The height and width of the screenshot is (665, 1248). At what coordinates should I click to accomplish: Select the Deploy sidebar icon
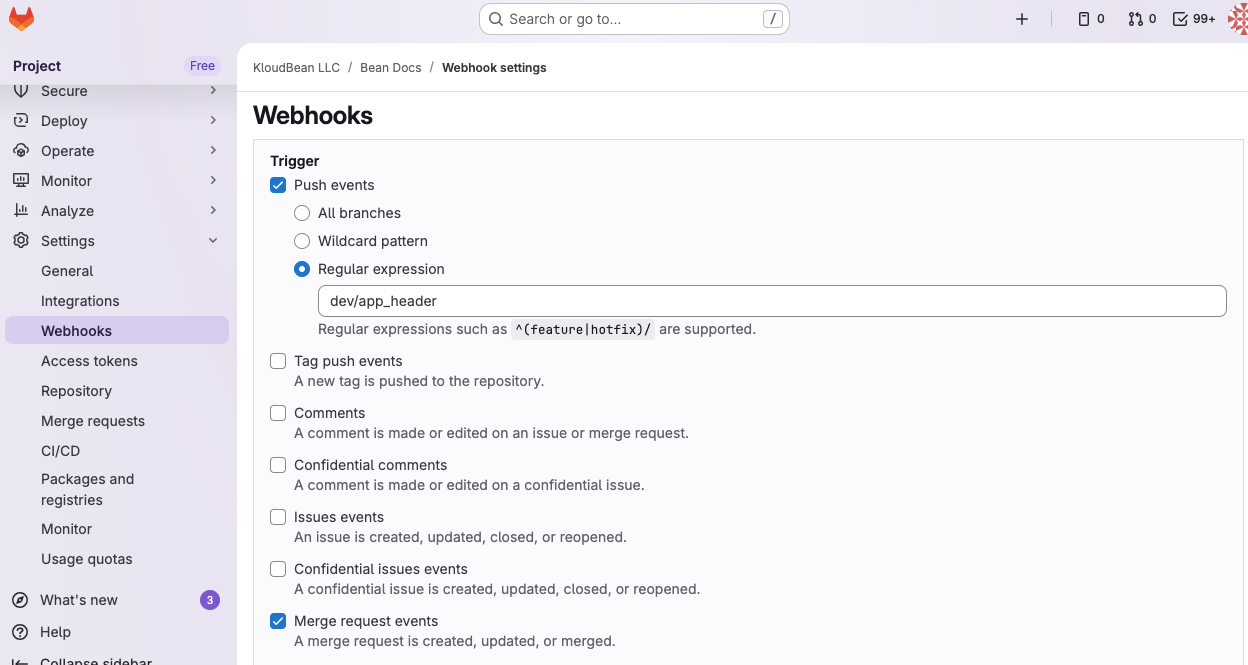22,120
